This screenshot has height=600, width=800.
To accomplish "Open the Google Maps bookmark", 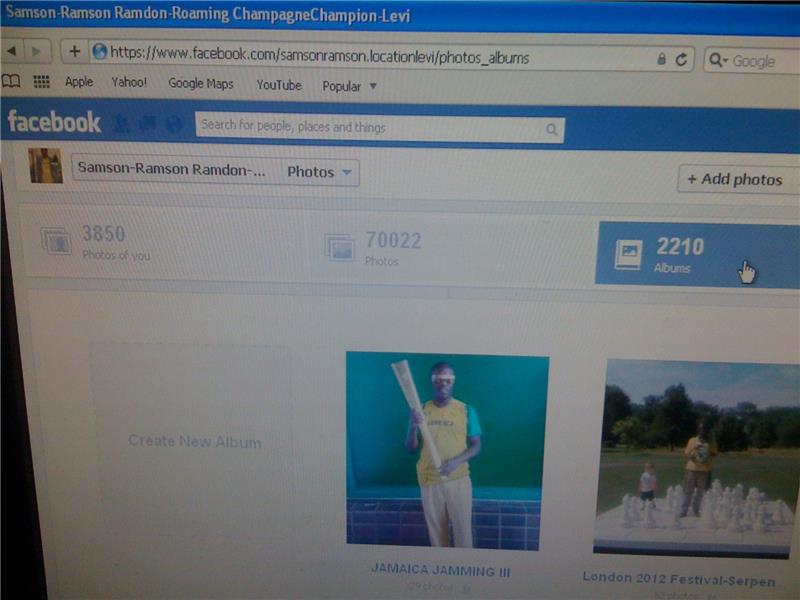I will click(201, 84).
